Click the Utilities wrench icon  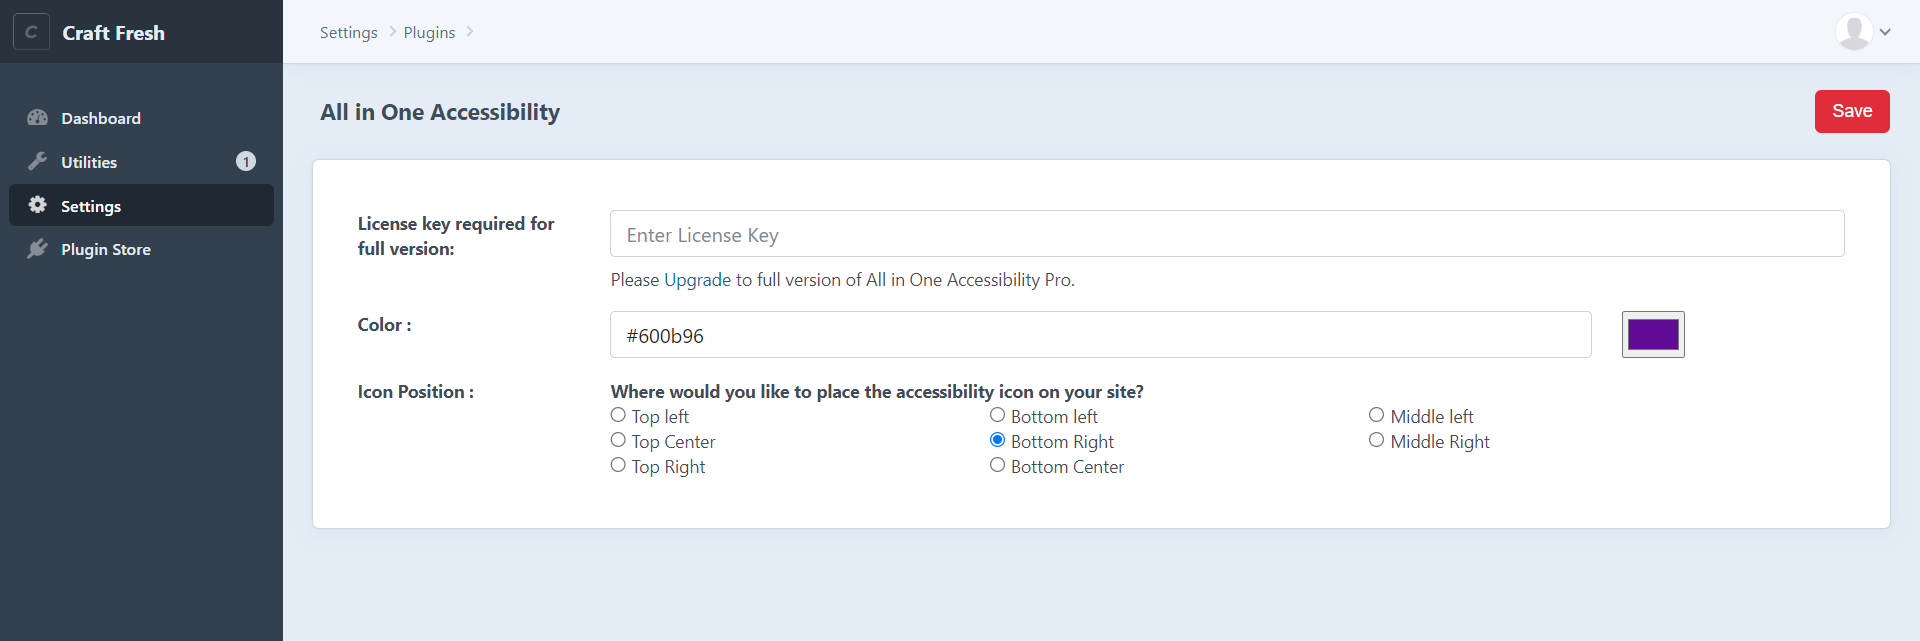[38, 161]
